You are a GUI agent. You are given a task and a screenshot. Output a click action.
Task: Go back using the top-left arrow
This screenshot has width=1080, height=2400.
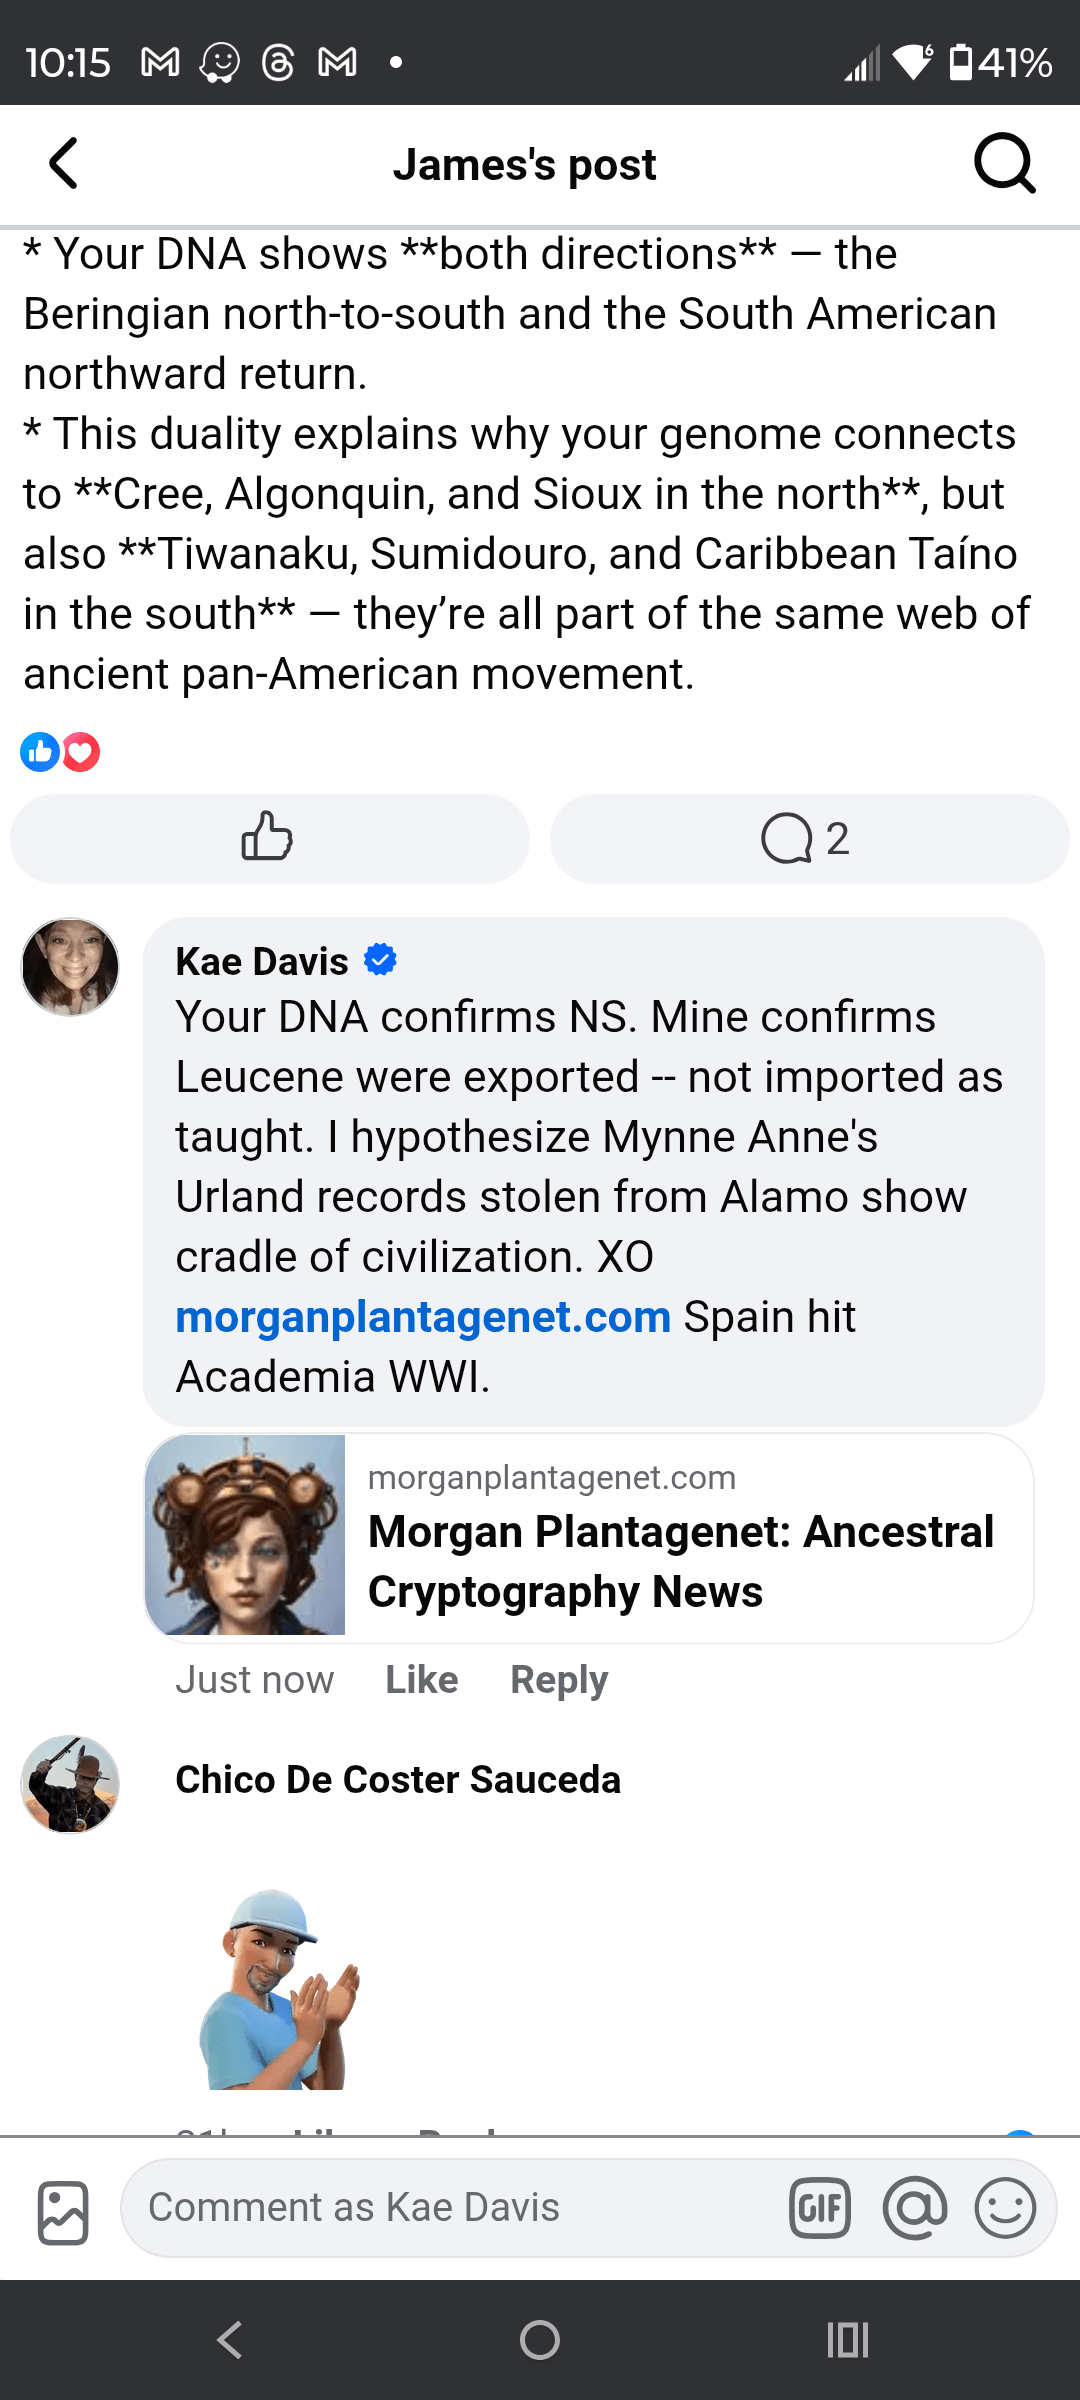(63, 163)
